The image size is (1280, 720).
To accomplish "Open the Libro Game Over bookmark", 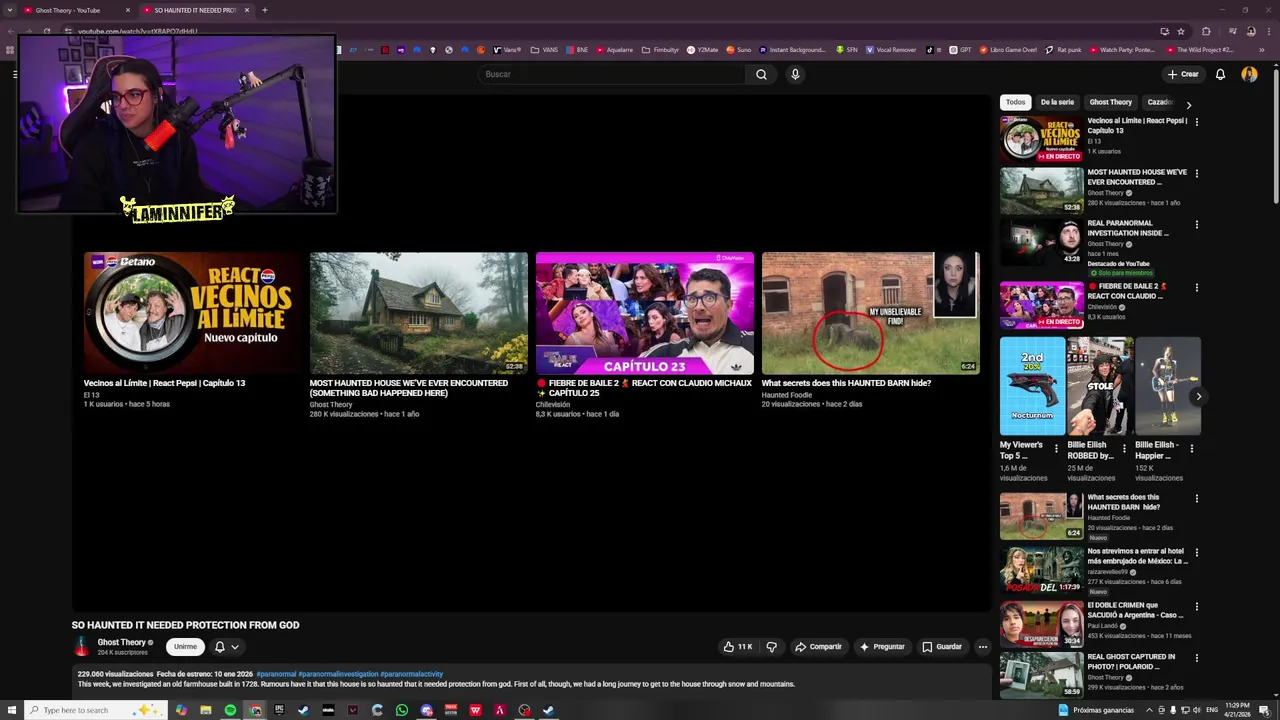I will coord(1008,50).
